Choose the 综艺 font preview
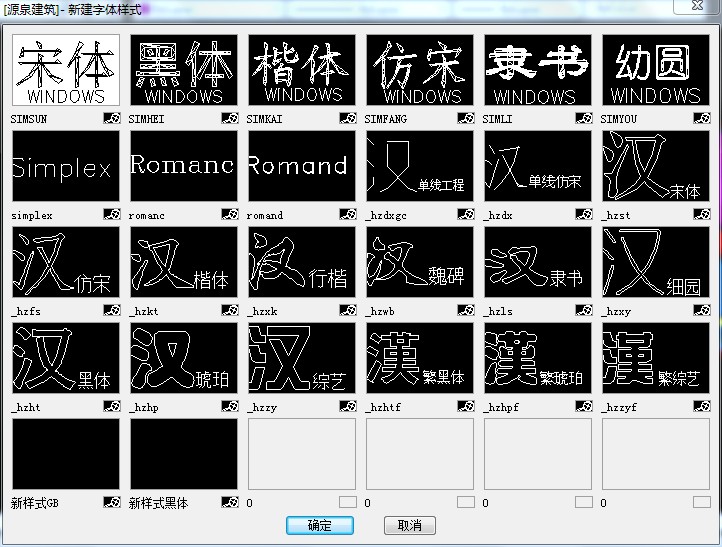Viewport: 722px width, 547px height. tap(302, 358)
